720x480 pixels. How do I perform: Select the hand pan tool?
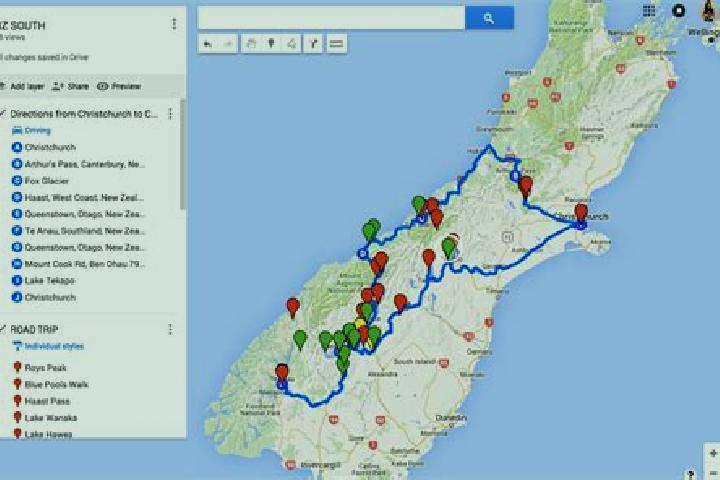tap(251, 44)
